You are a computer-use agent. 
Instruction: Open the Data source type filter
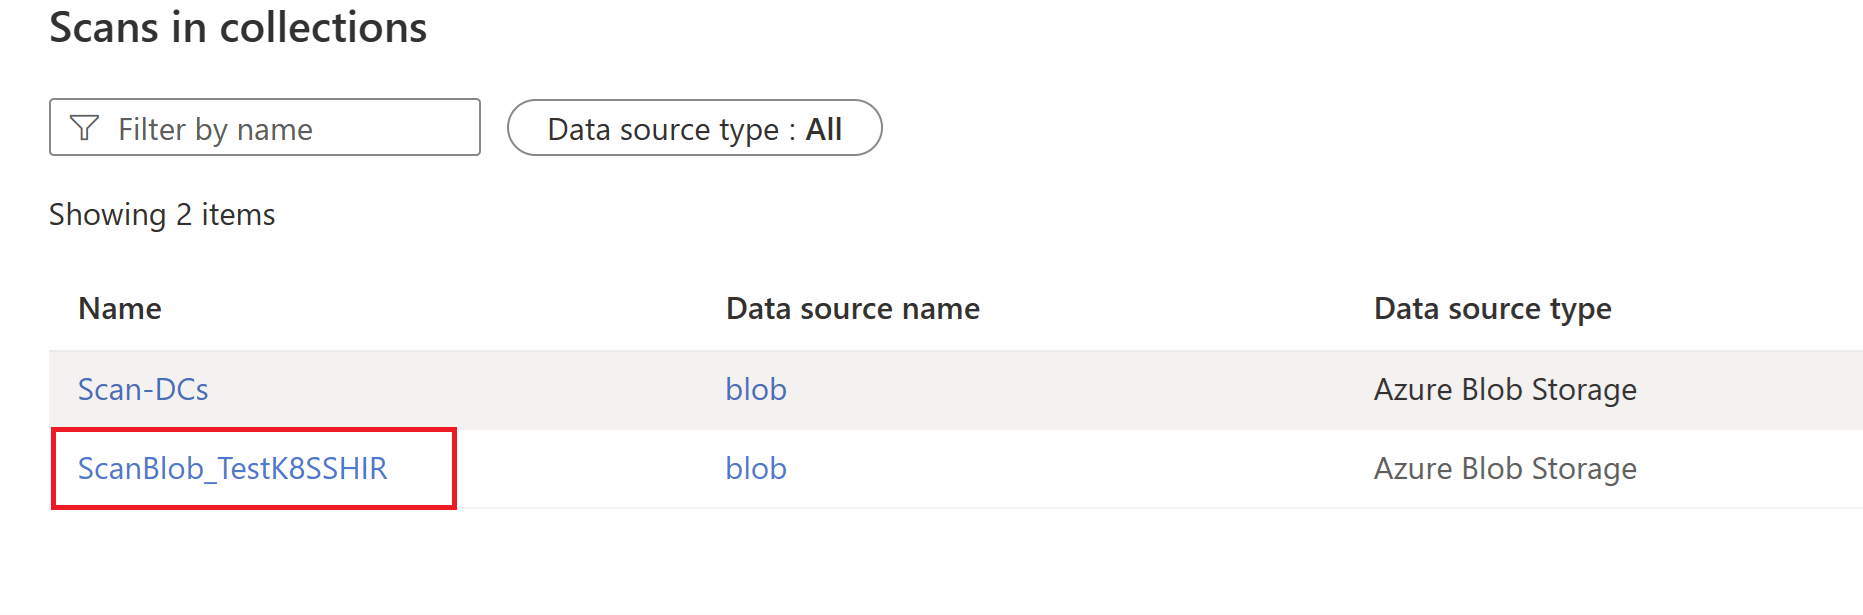694,128
